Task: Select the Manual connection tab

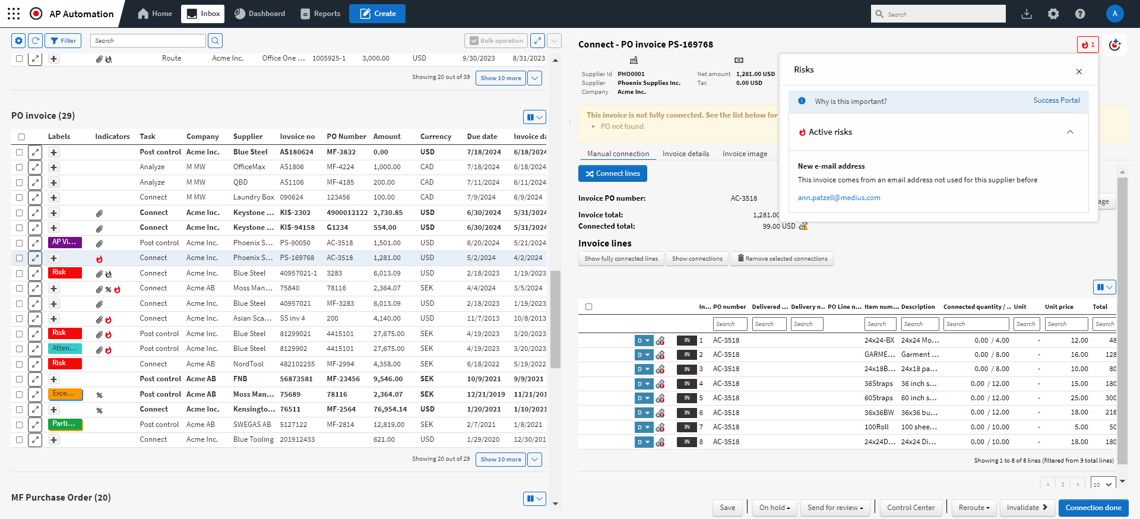Action: click(618, 154)
